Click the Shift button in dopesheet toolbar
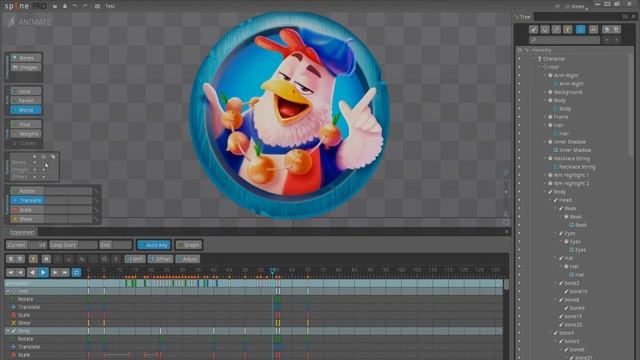Screen dimensions: 640x360 pyautogui.click(x=135, y=259)
